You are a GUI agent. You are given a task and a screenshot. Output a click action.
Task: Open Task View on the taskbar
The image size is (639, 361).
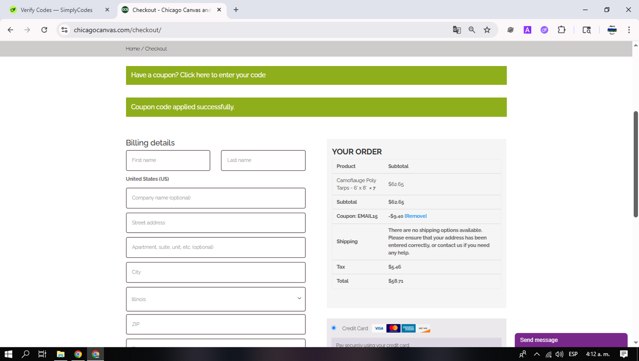(42, 354)
